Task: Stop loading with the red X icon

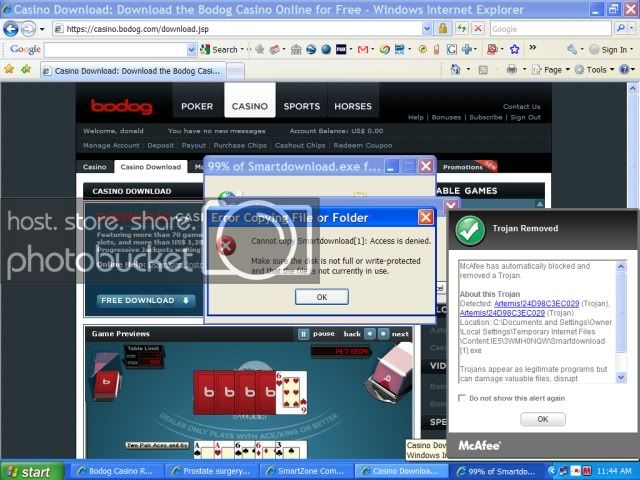Action: 478,29
